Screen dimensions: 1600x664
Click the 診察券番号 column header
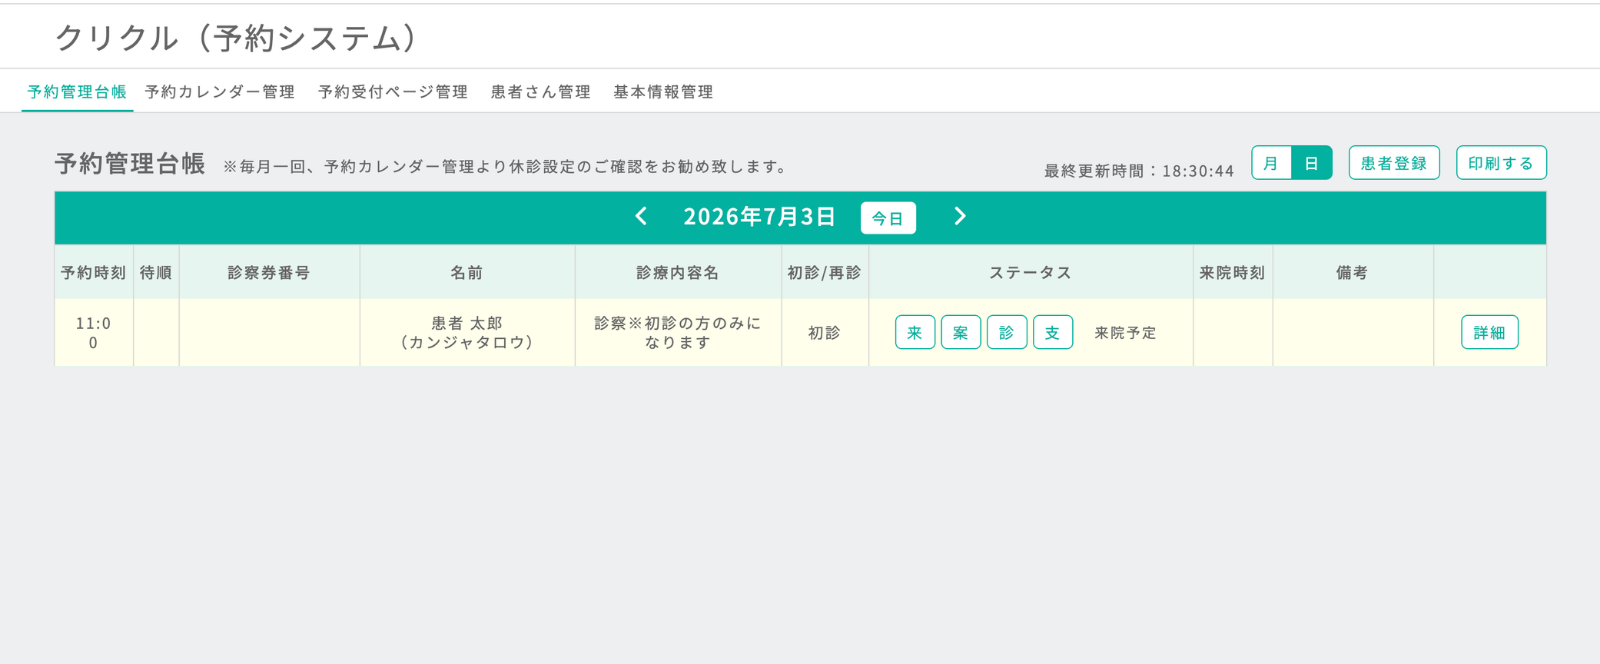[269, 272]
